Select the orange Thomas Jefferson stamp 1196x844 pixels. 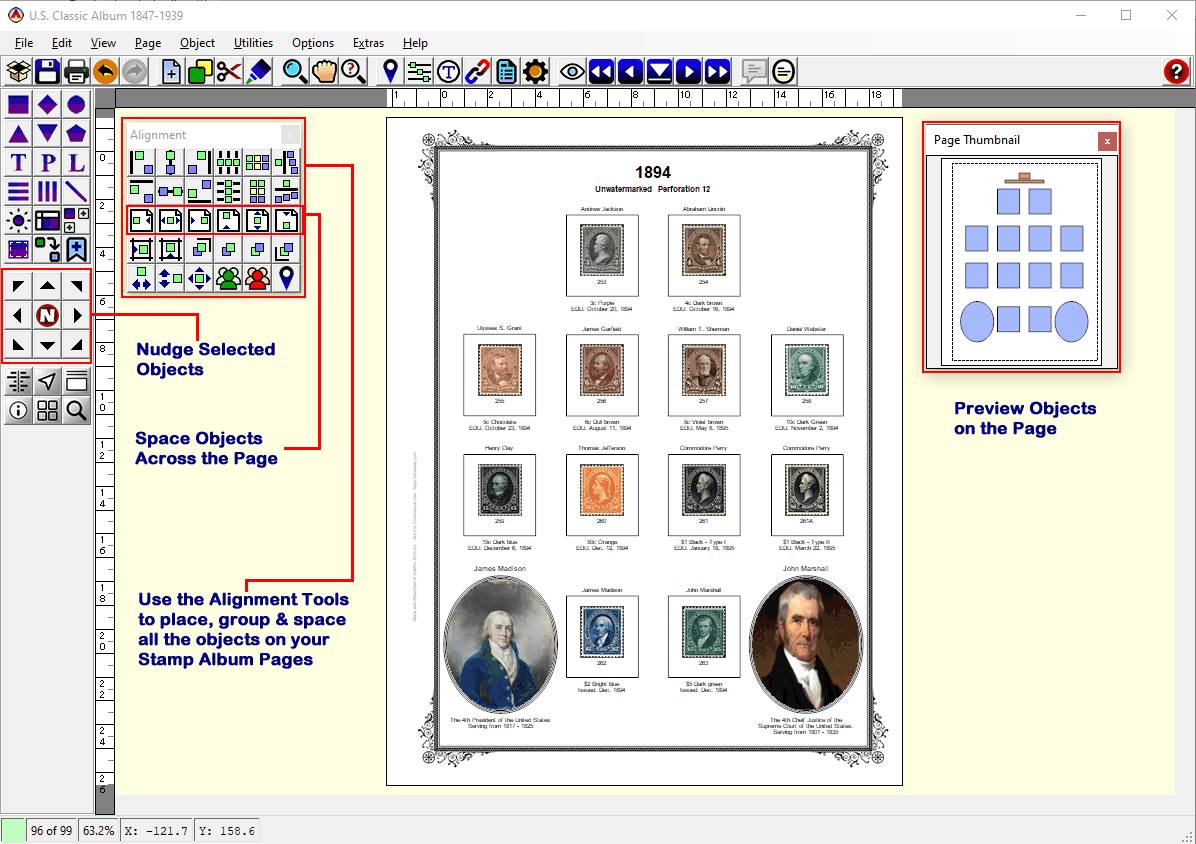tap(601, 490)
